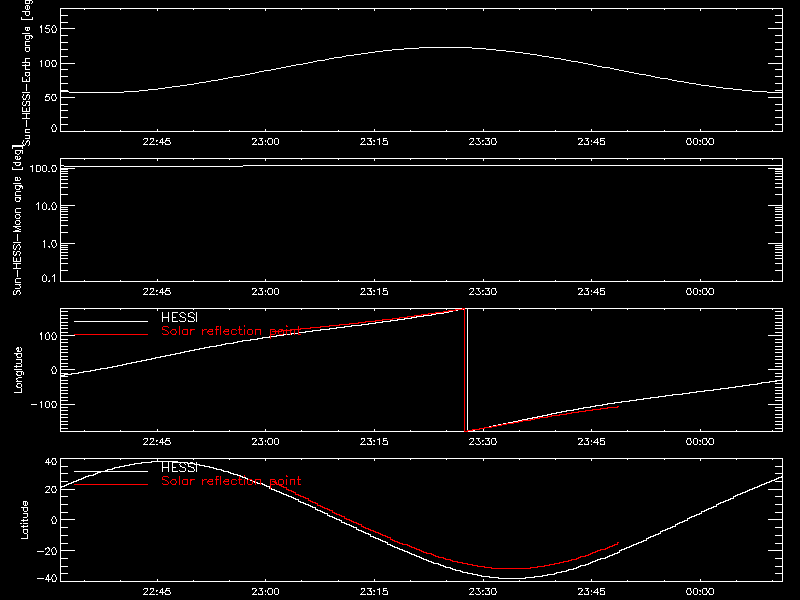Select Solar reflection point legend in Latitude plot
This screenshot has width=800, height=600.
click(x=231, y=481)
